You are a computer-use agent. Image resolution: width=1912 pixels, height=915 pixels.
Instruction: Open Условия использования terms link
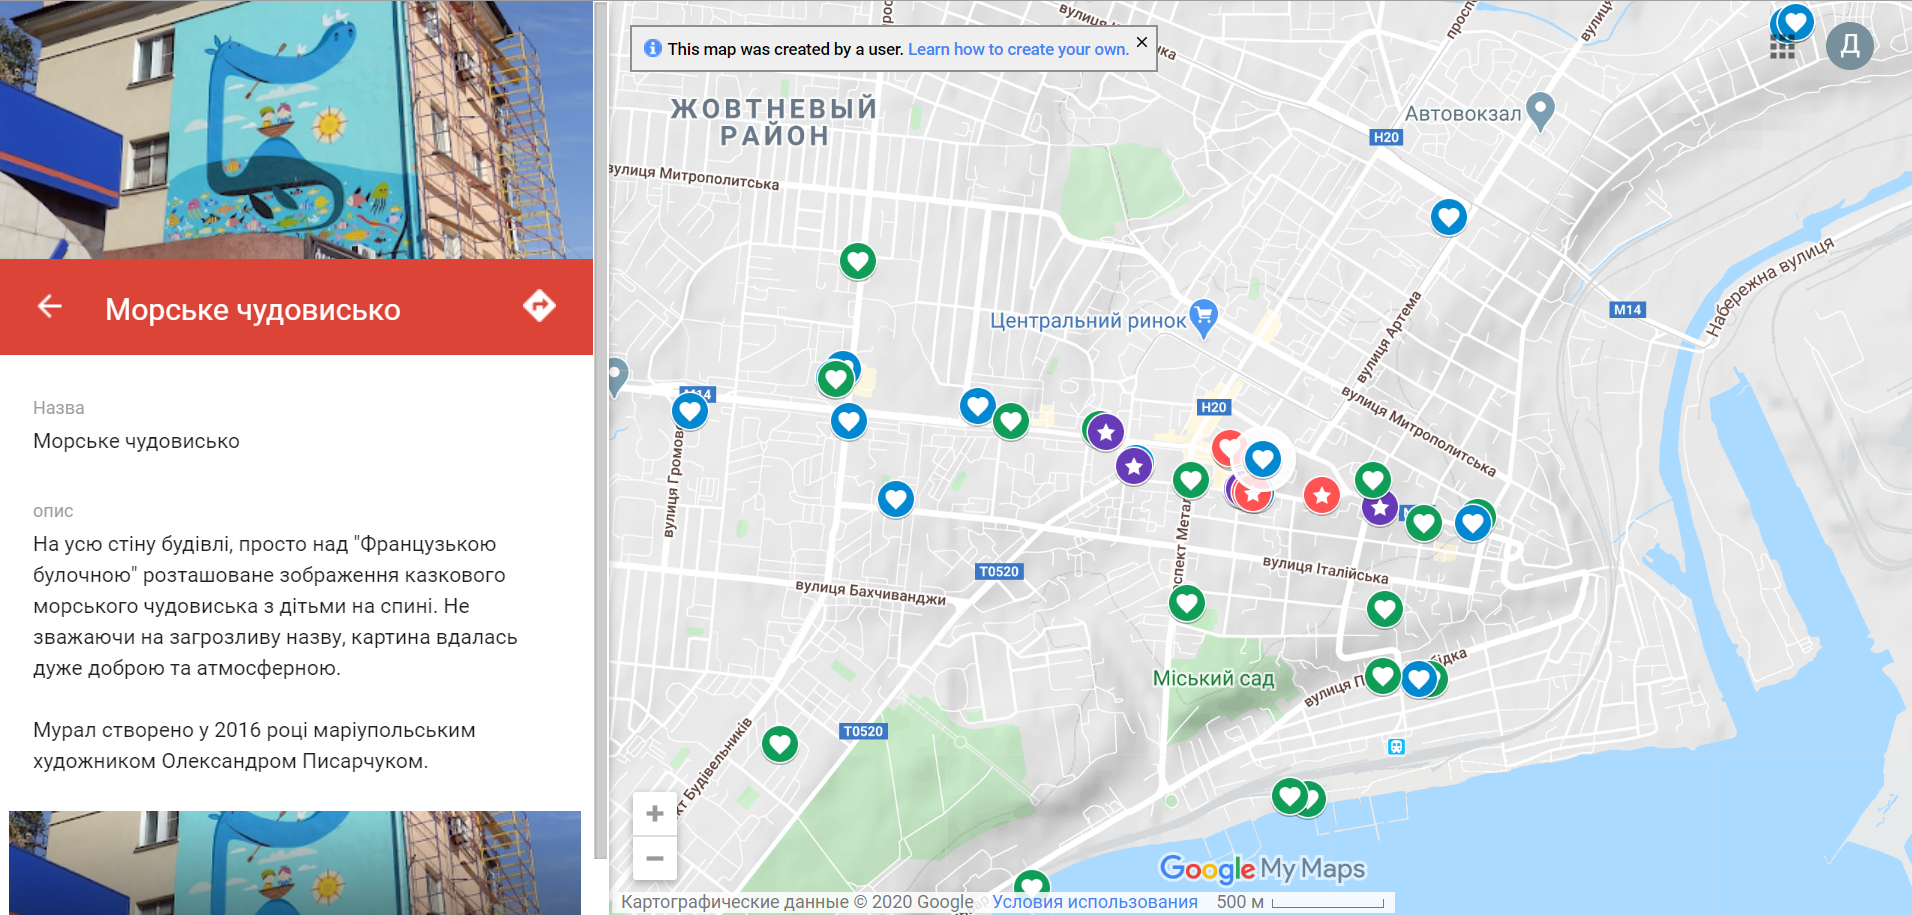coord(1094,902)
